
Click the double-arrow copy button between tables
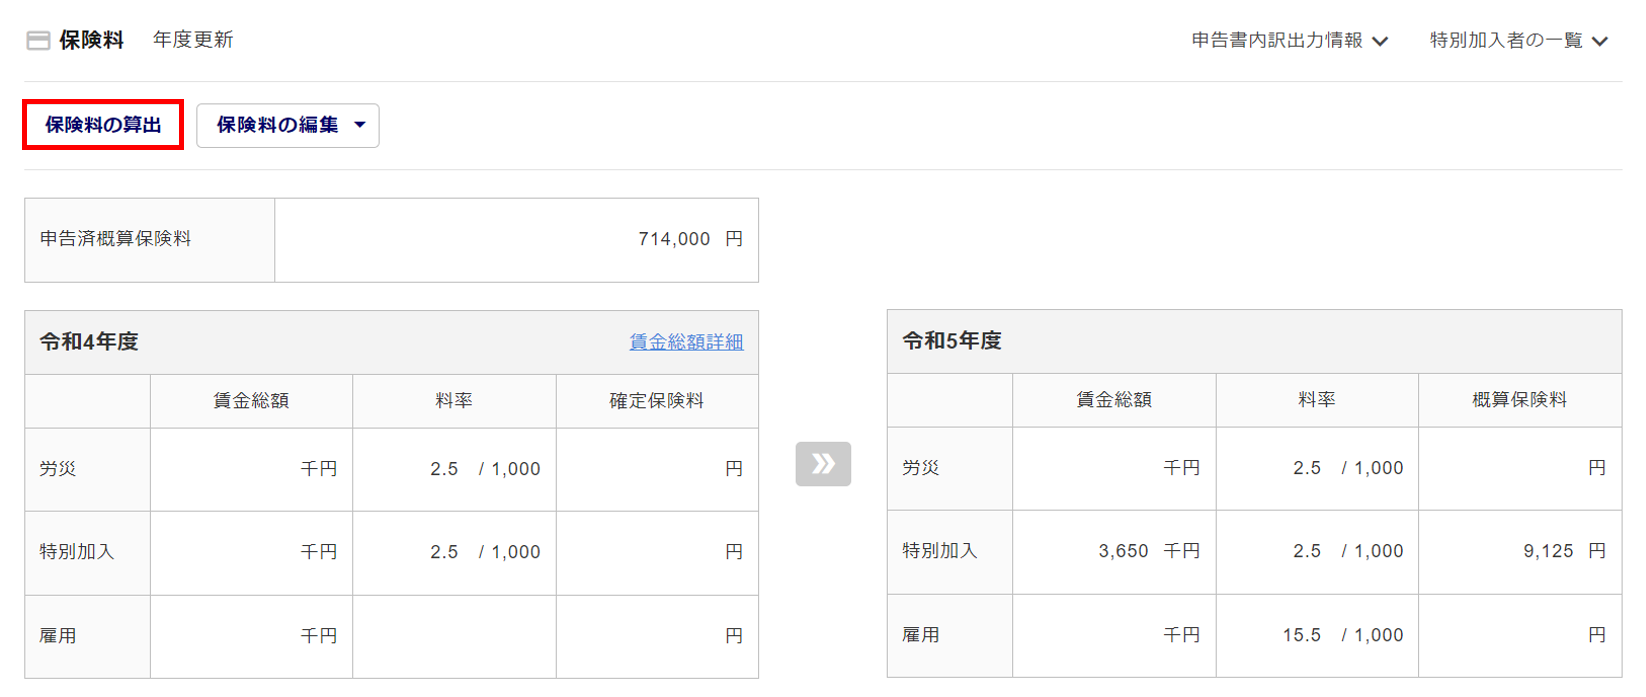point(823,464)
